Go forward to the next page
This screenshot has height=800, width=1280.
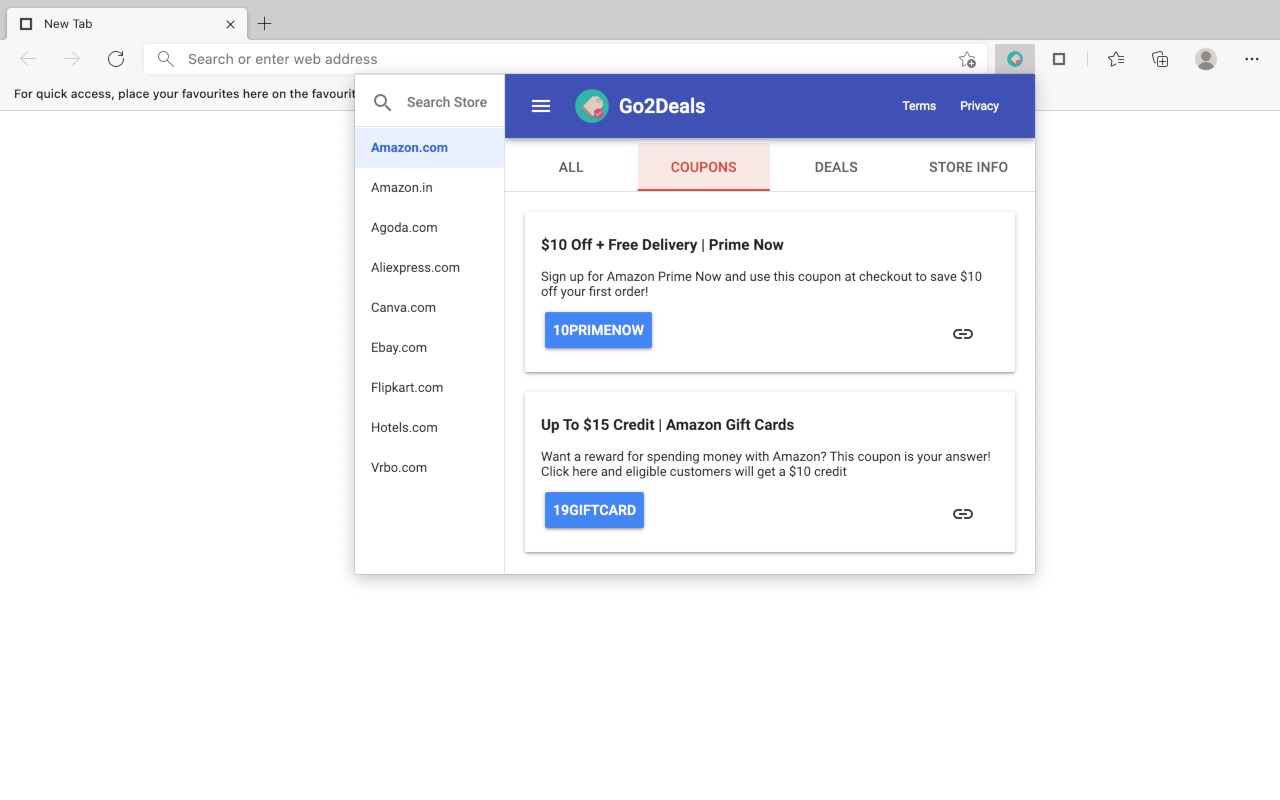tap(72, 59)
